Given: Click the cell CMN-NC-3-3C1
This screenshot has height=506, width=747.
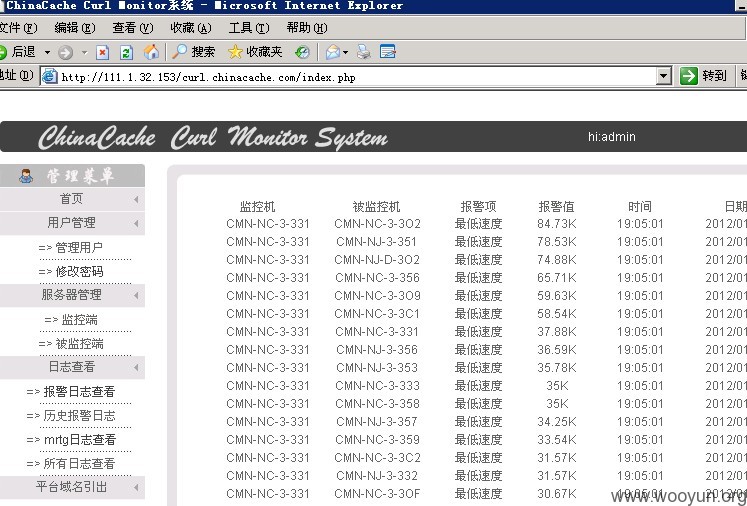Looking at the screenshot, I should (377, 314).
